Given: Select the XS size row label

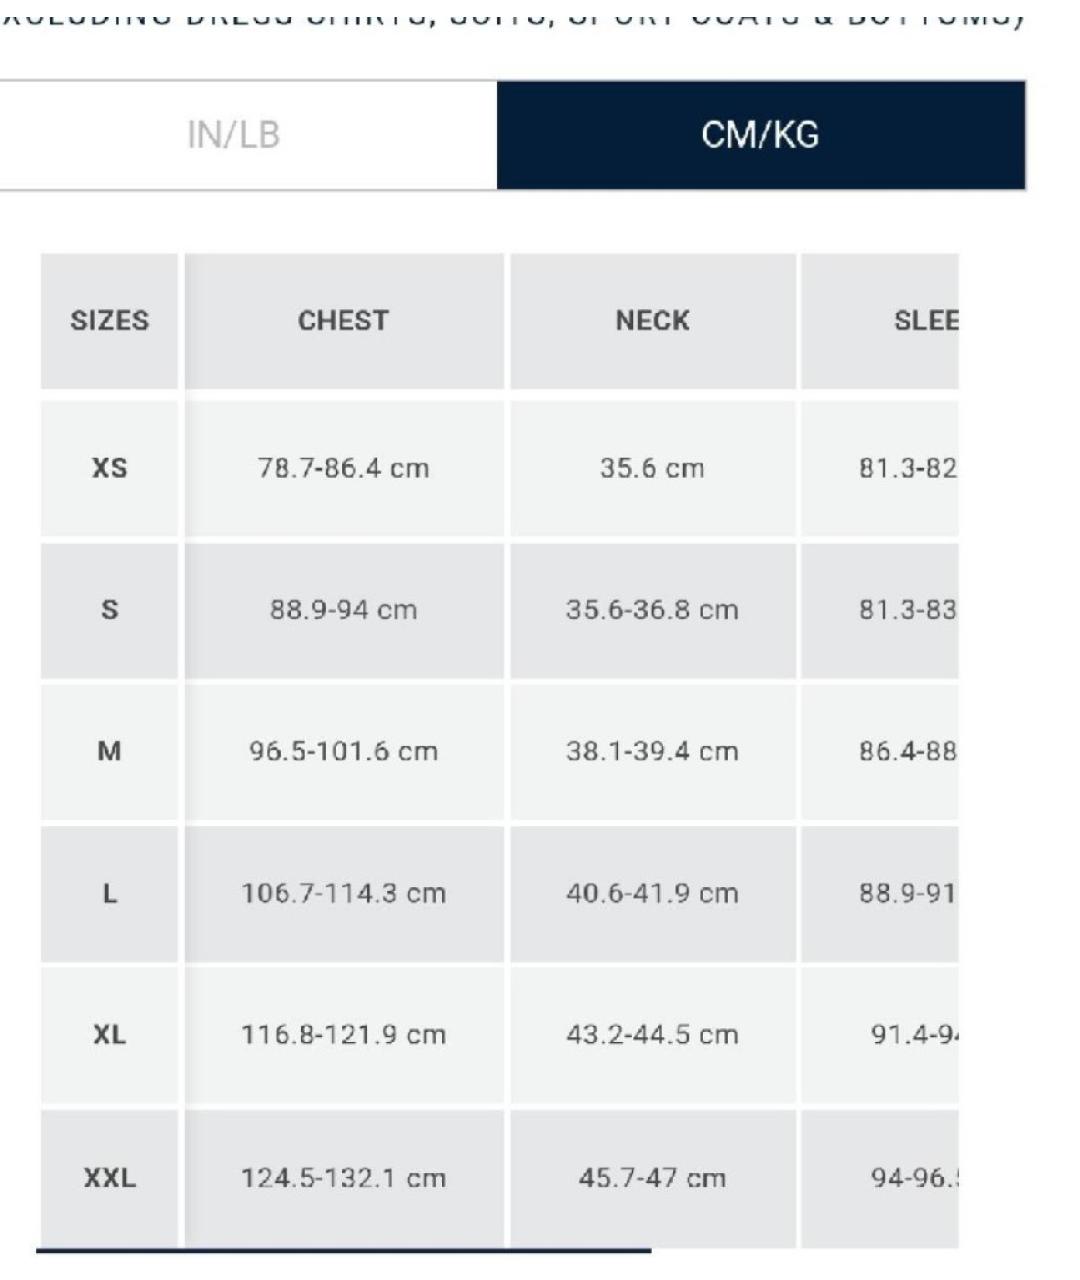Looking at the screenshot, I should (x=110, y=468).
